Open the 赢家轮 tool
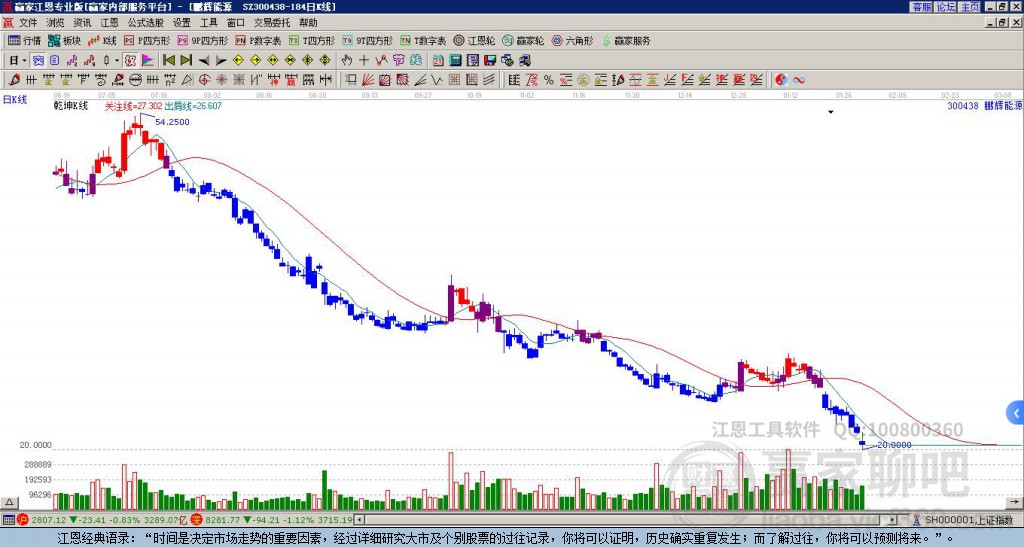 coord(523,40)
